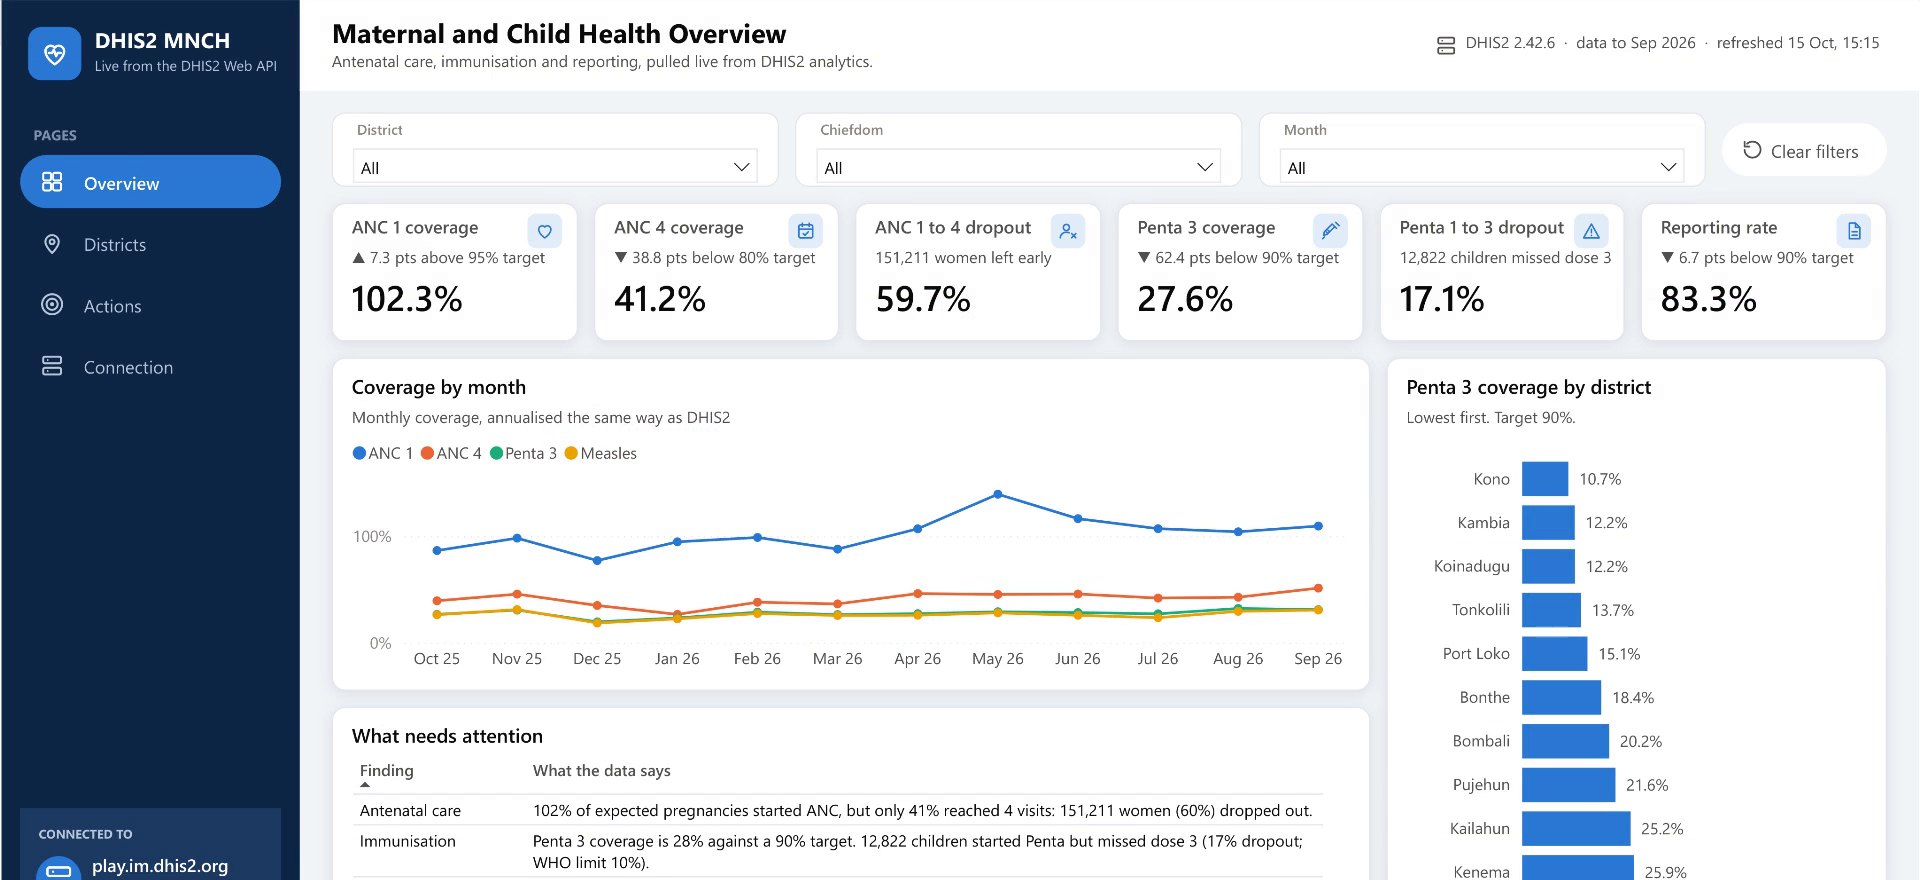Click the Clear filters button
This screenshot has width=1920, height=880.
(1804, 151)
